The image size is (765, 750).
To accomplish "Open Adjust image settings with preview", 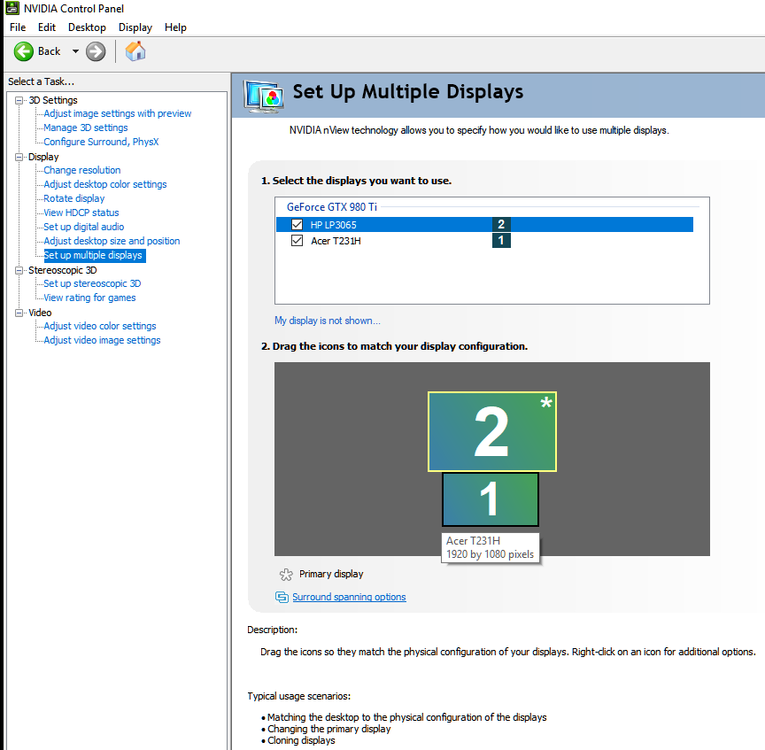I will pos(117,114).
